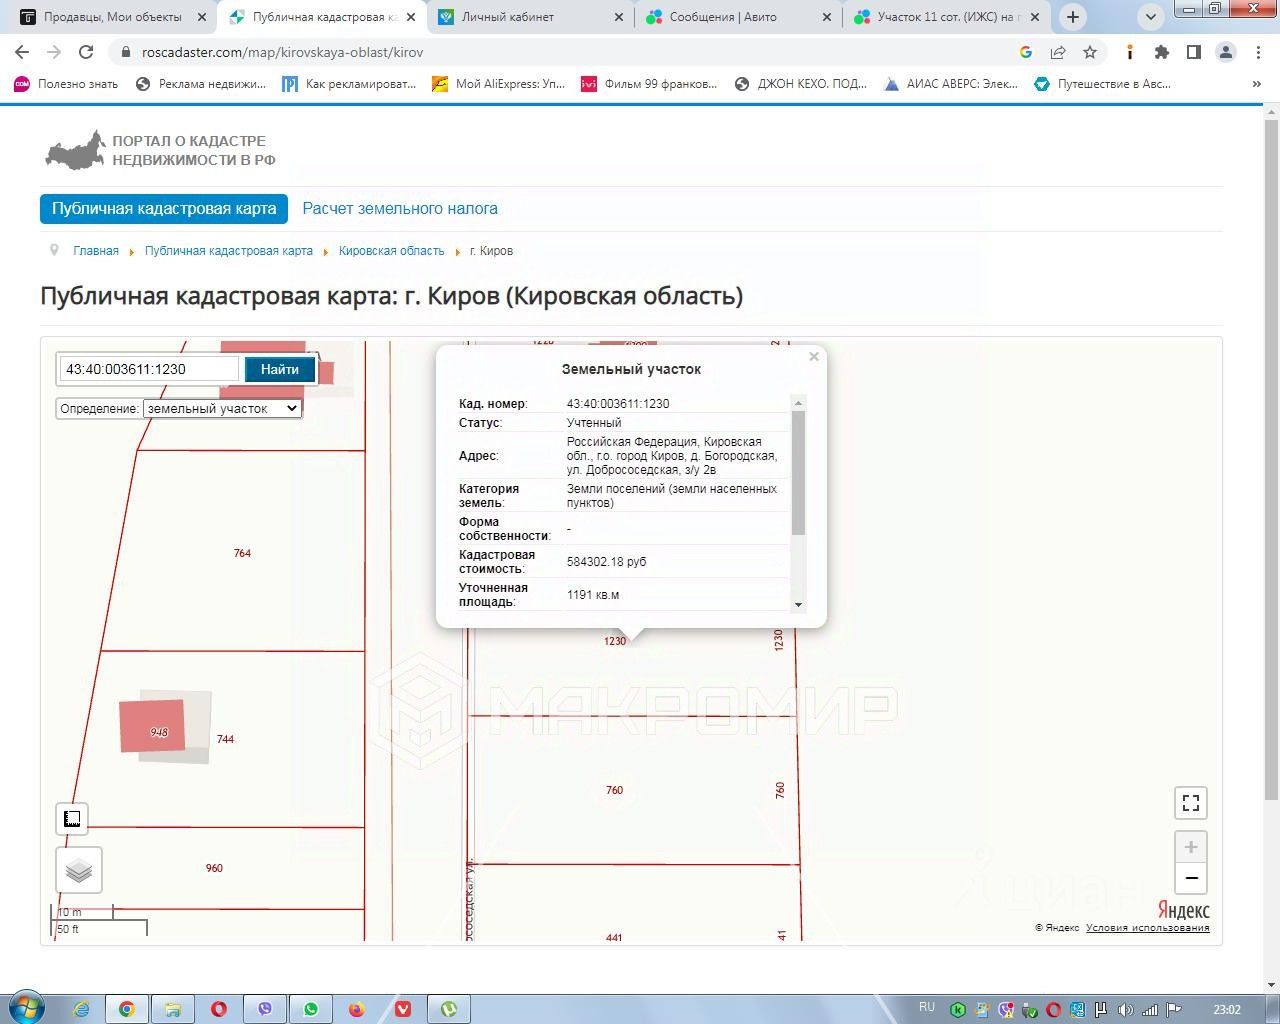Open Vivaldi from the taskbar

[x=403, y=1009]
